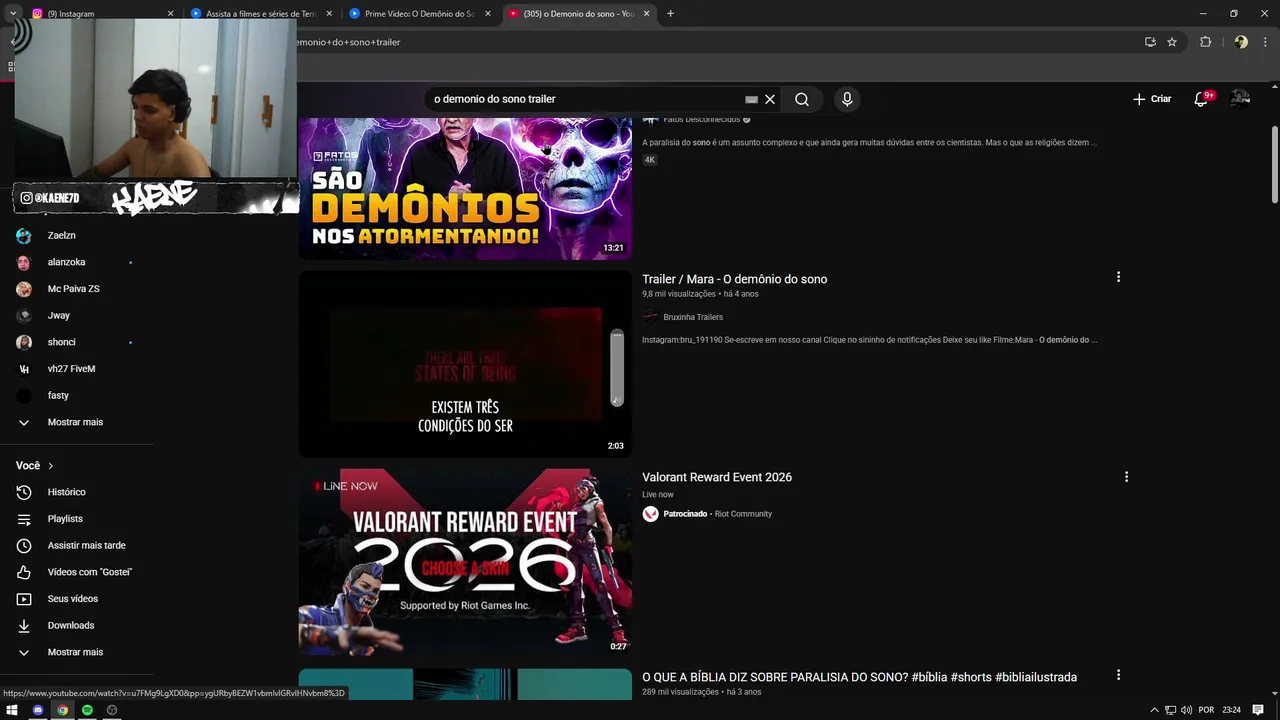Viewport: 1280px width, 720px height.
Task: Open the on-screen keyboard icon in search box
Action: pos(751,99)
